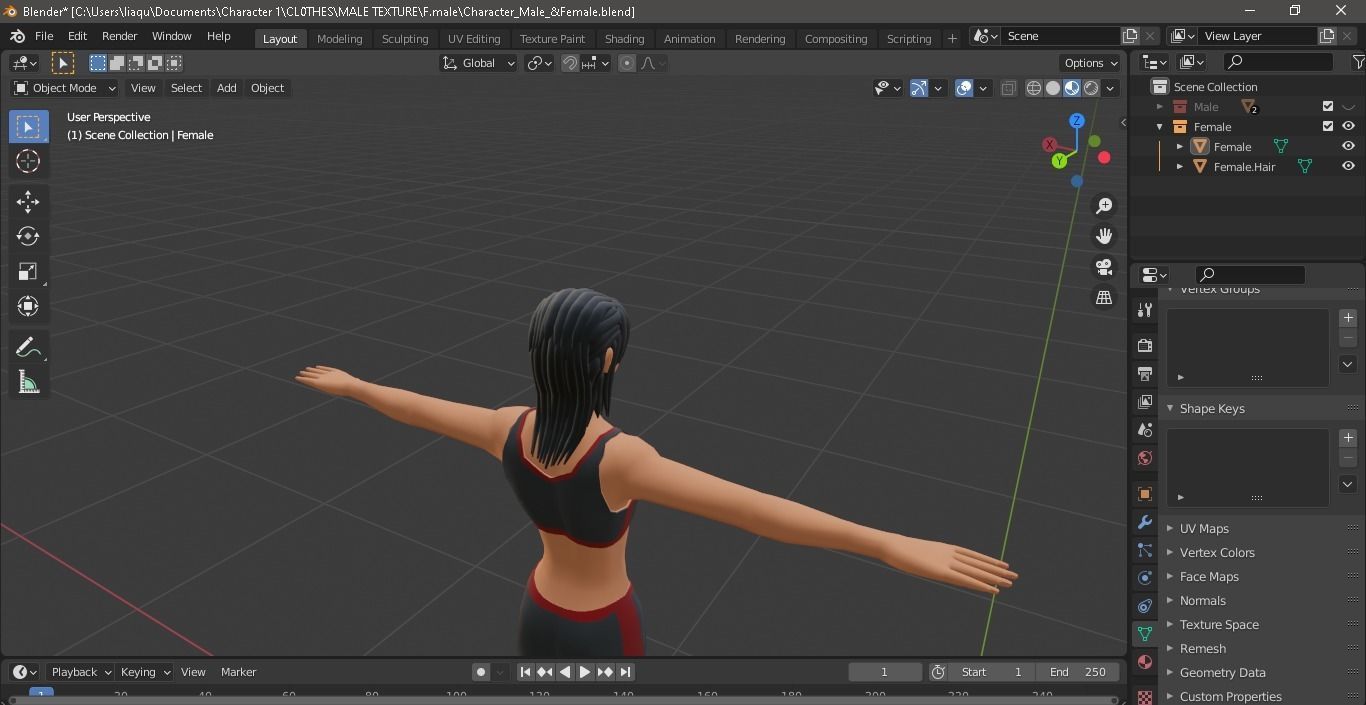This screenshot has height=705, width=1366.
Task: Hide the Female collection via eye icon
Action: (x=1348, y=126)
